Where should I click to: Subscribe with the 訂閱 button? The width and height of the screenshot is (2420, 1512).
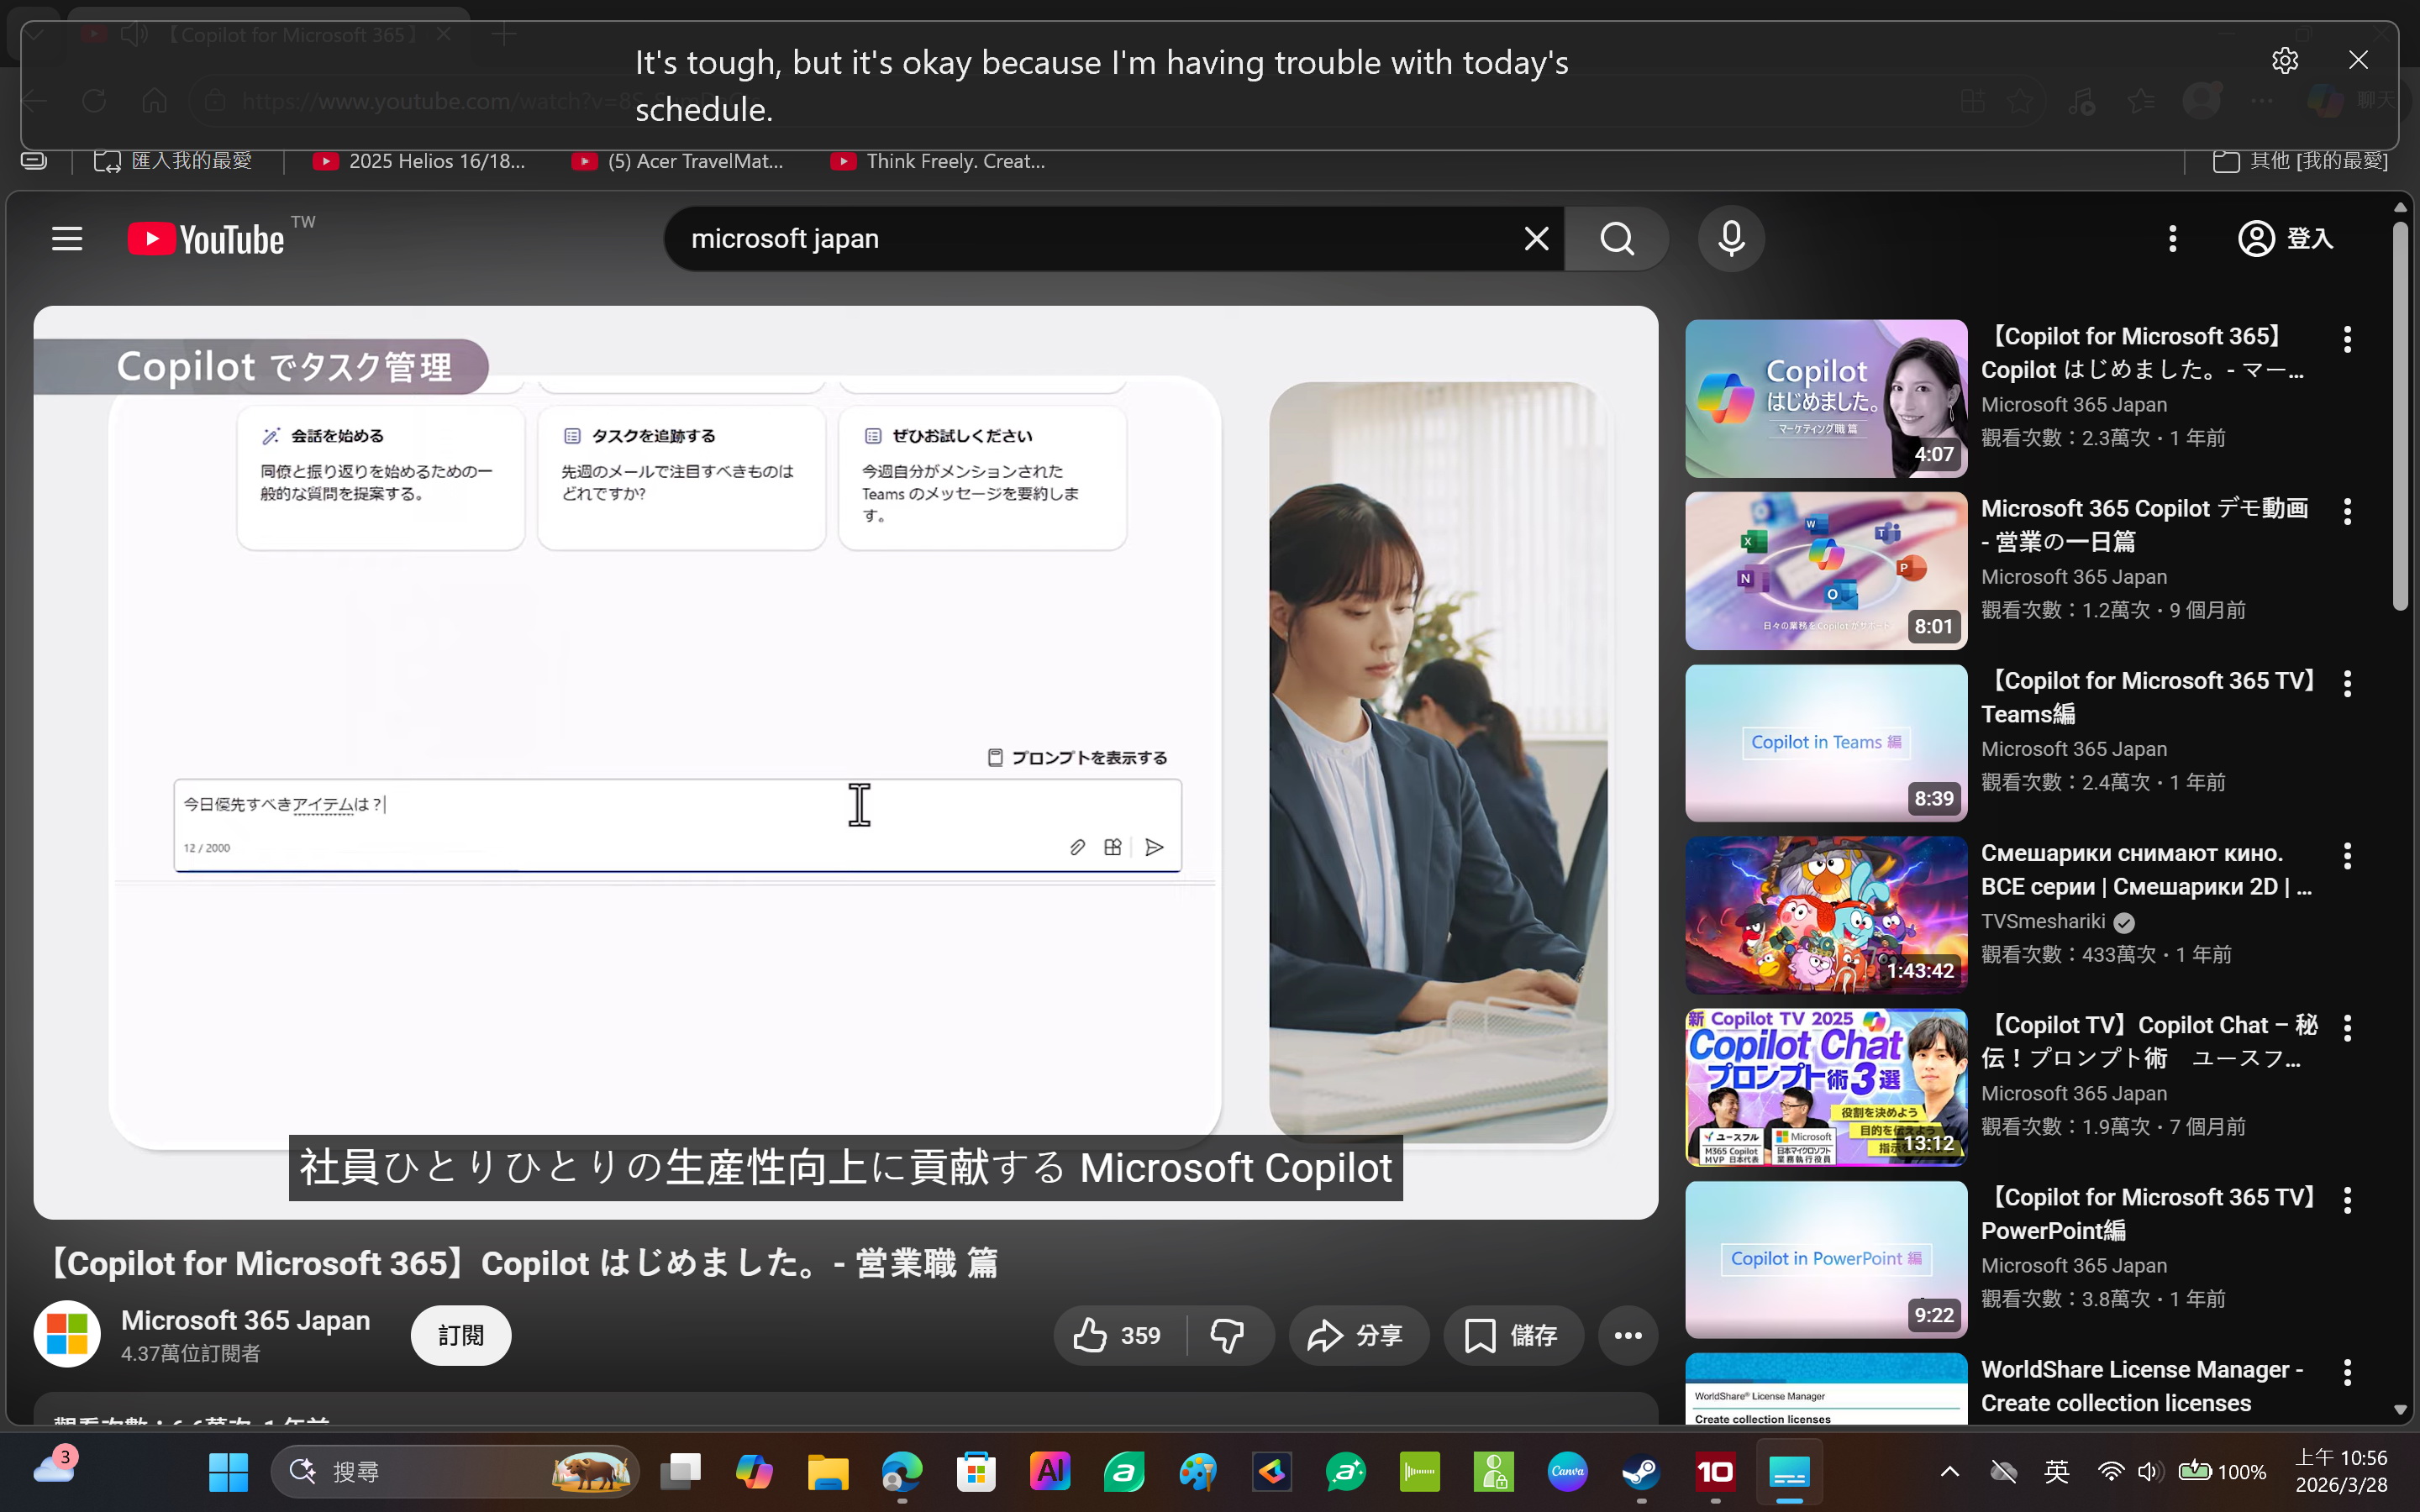point(460,1335)
